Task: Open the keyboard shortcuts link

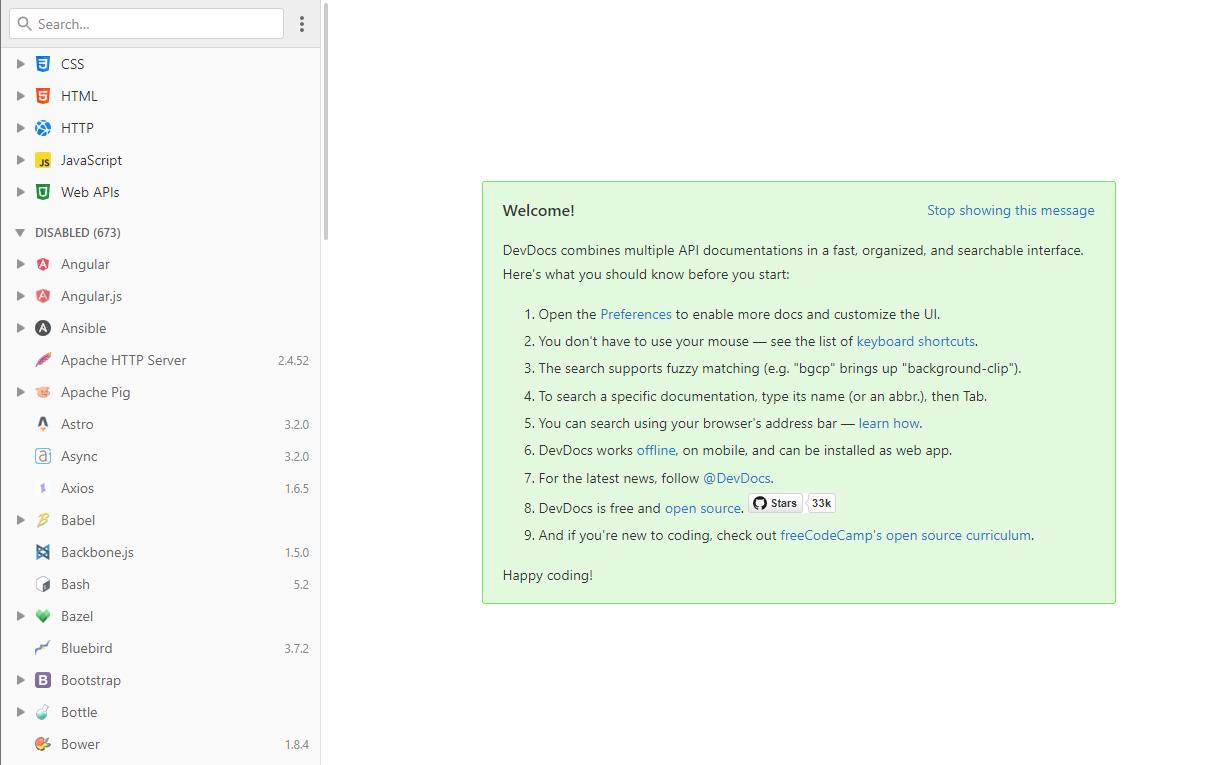Action: coord(915,341)
